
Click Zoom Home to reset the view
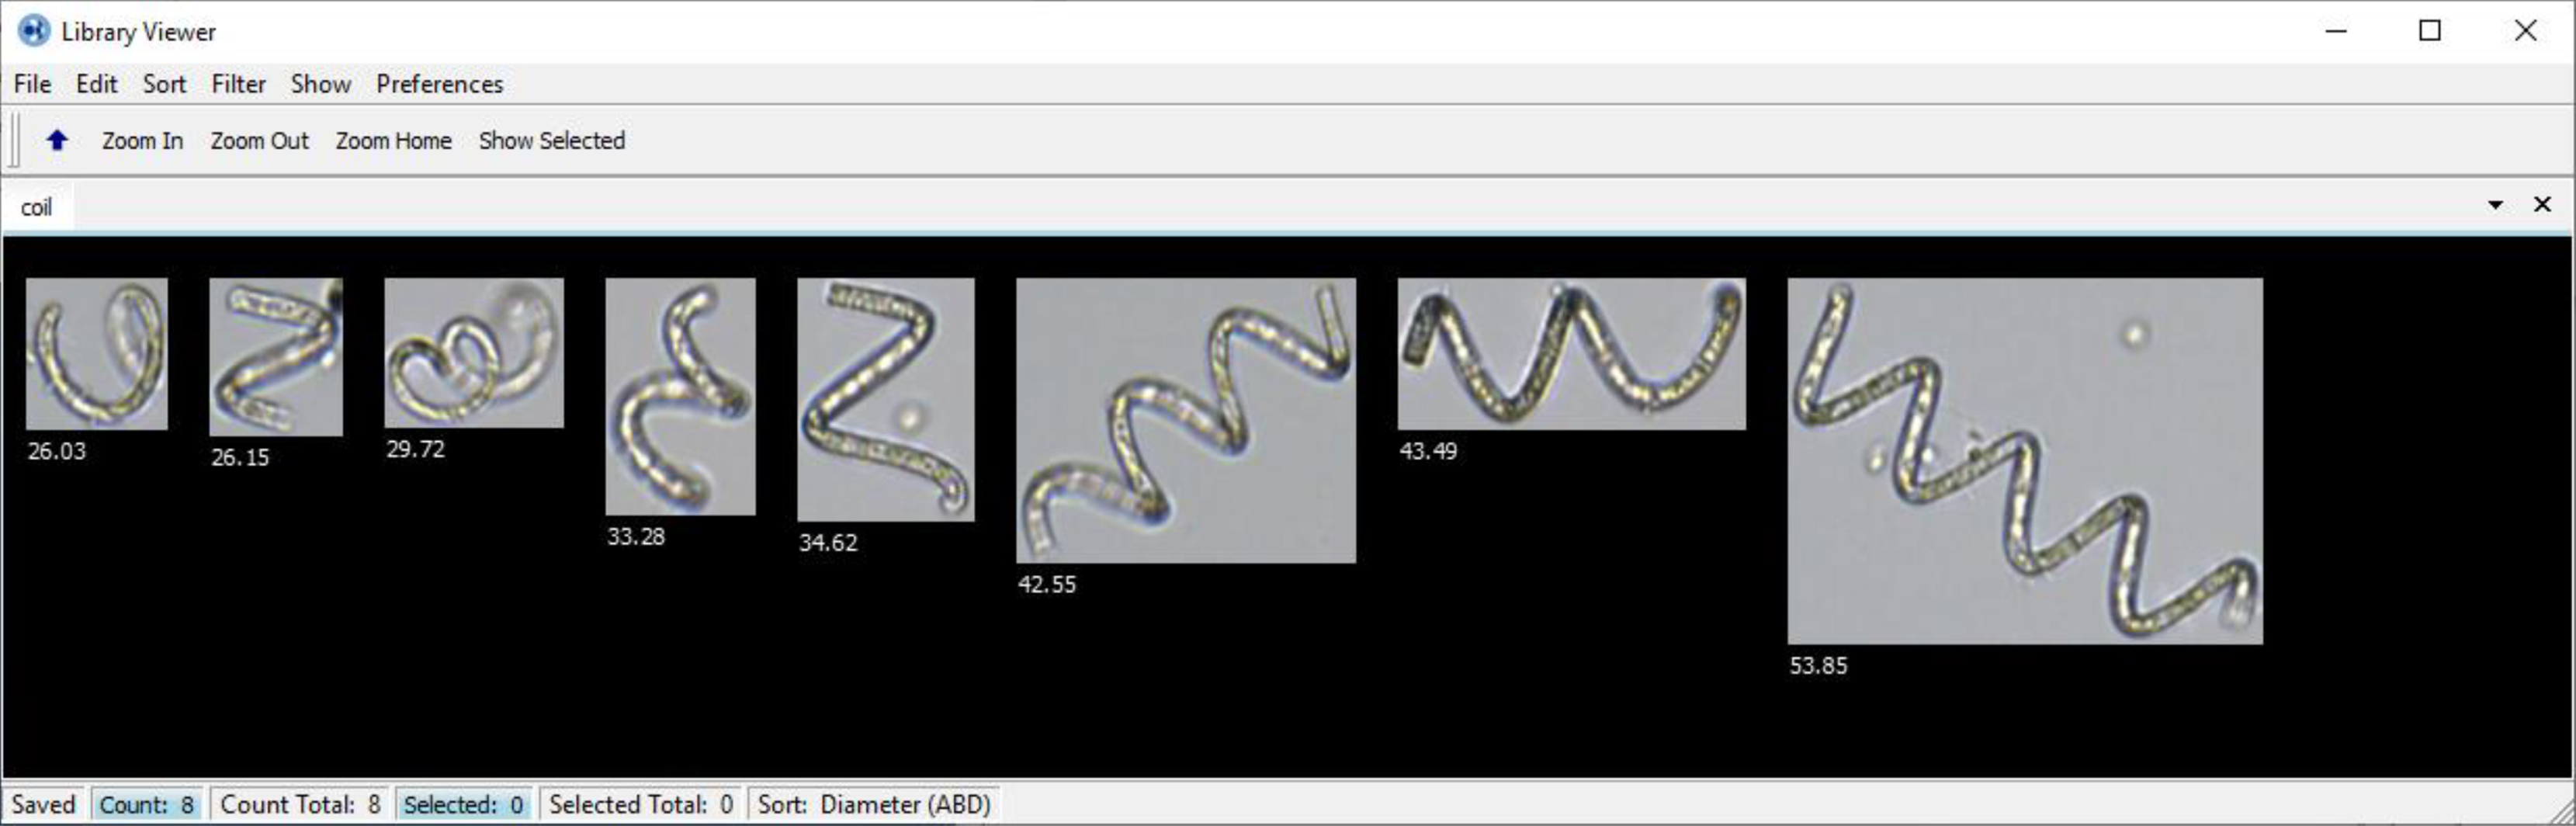pos(392,140)
